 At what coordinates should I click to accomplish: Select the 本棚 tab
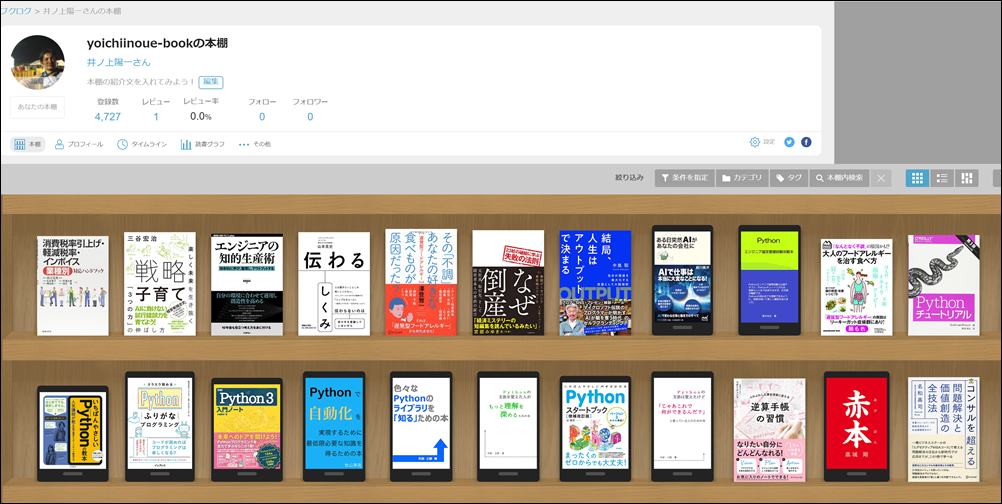(27, 144)
